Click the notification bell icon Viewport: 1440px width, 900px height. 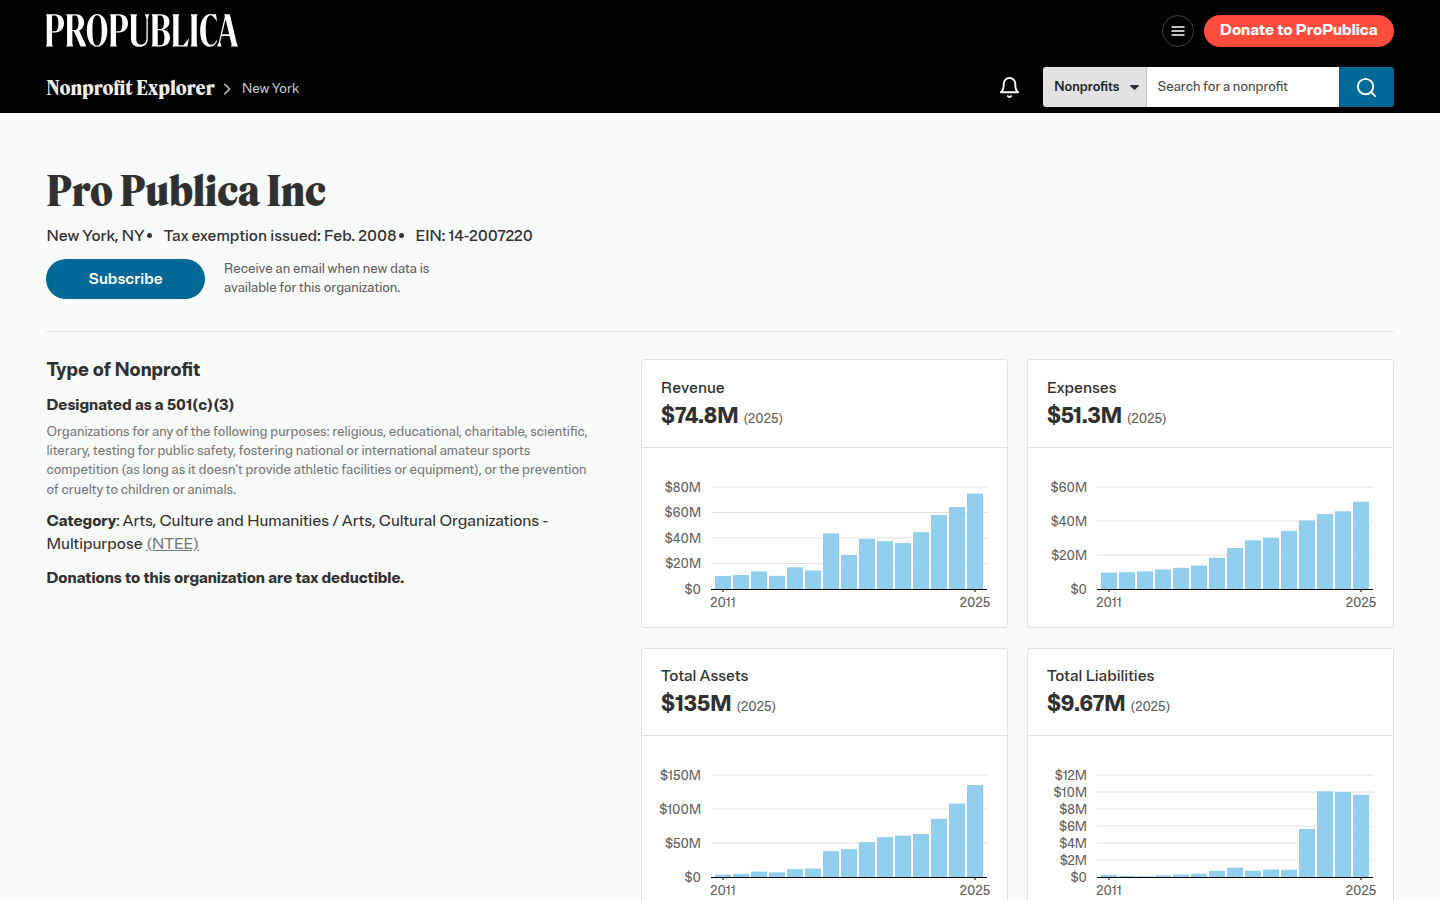[x=1010, y=87]
